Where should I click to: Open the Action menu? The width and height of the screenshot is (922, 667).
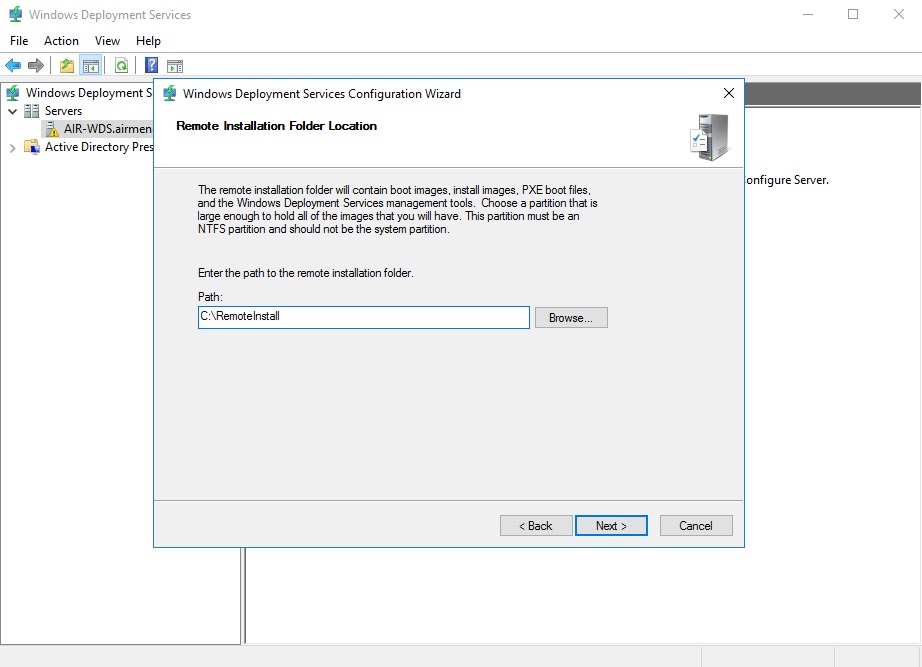coord(61,41)
